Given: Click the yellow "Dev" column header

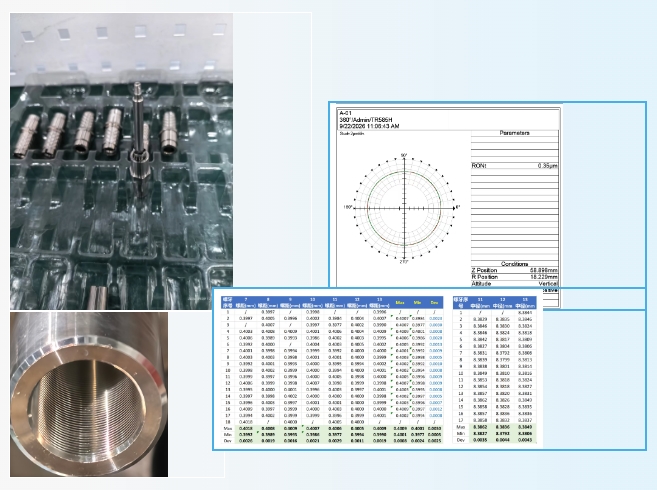Looking at the screenshot, I should [435, 303].
